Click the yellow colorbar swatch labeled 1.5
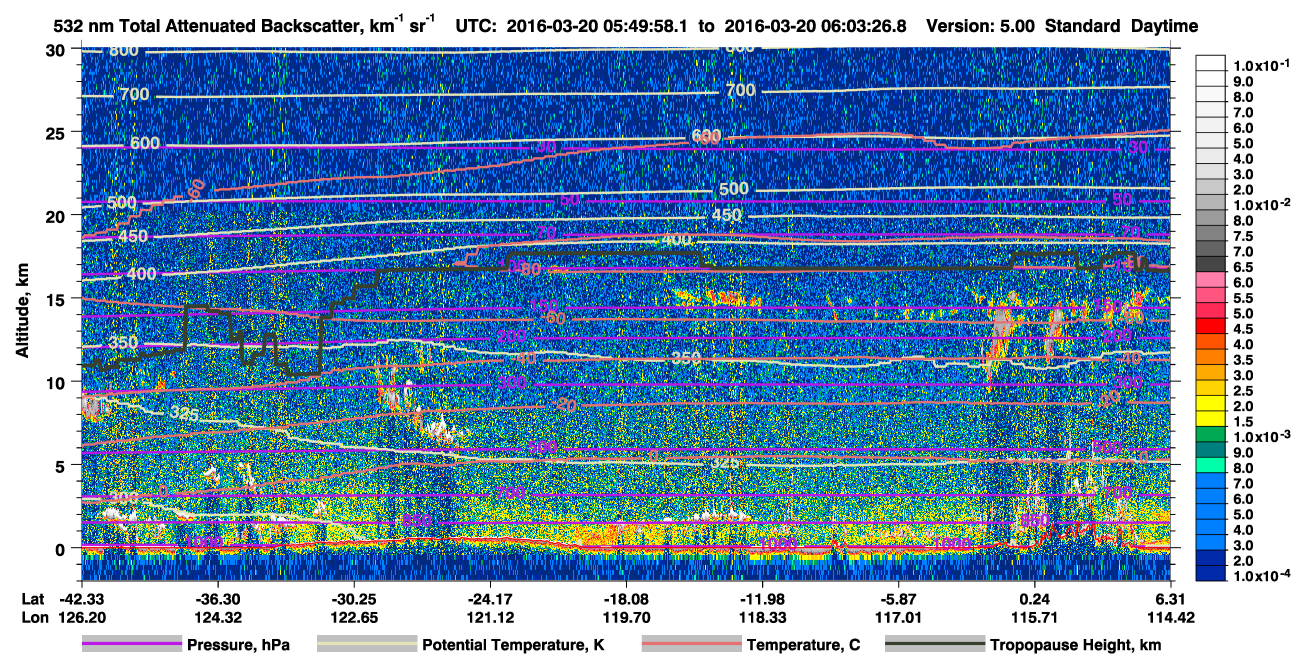1300x667 pixels. pyautogui.click(x=1212, y=420)
